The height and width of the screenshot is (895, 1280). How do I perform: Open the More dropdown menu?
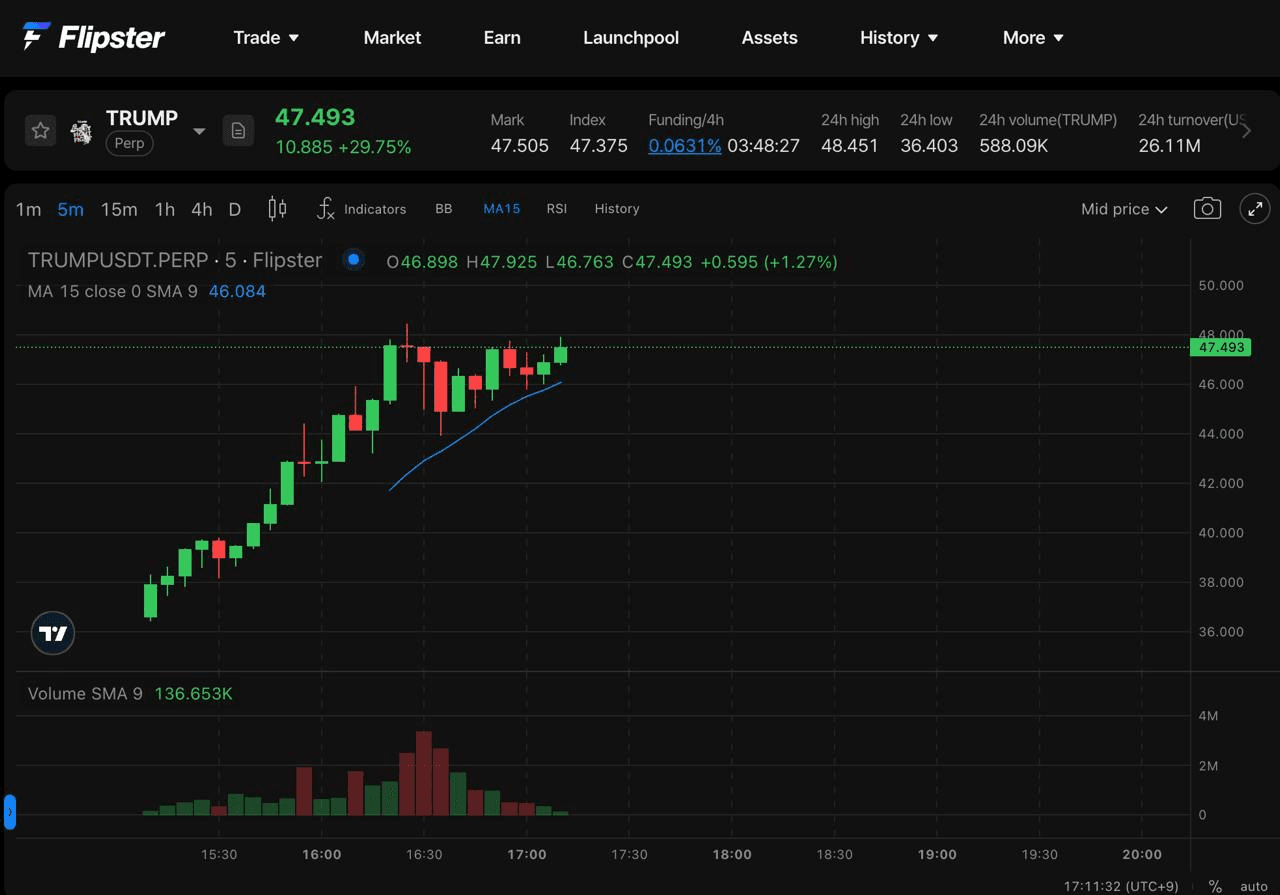1033,38
